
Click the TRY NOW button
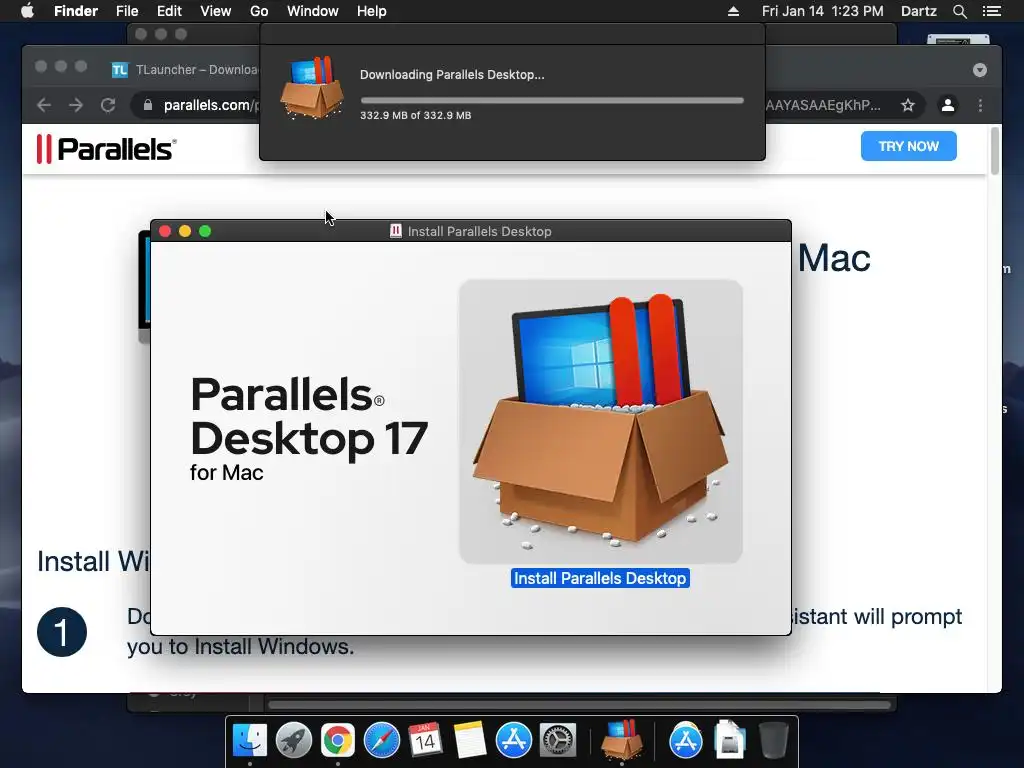908,146
